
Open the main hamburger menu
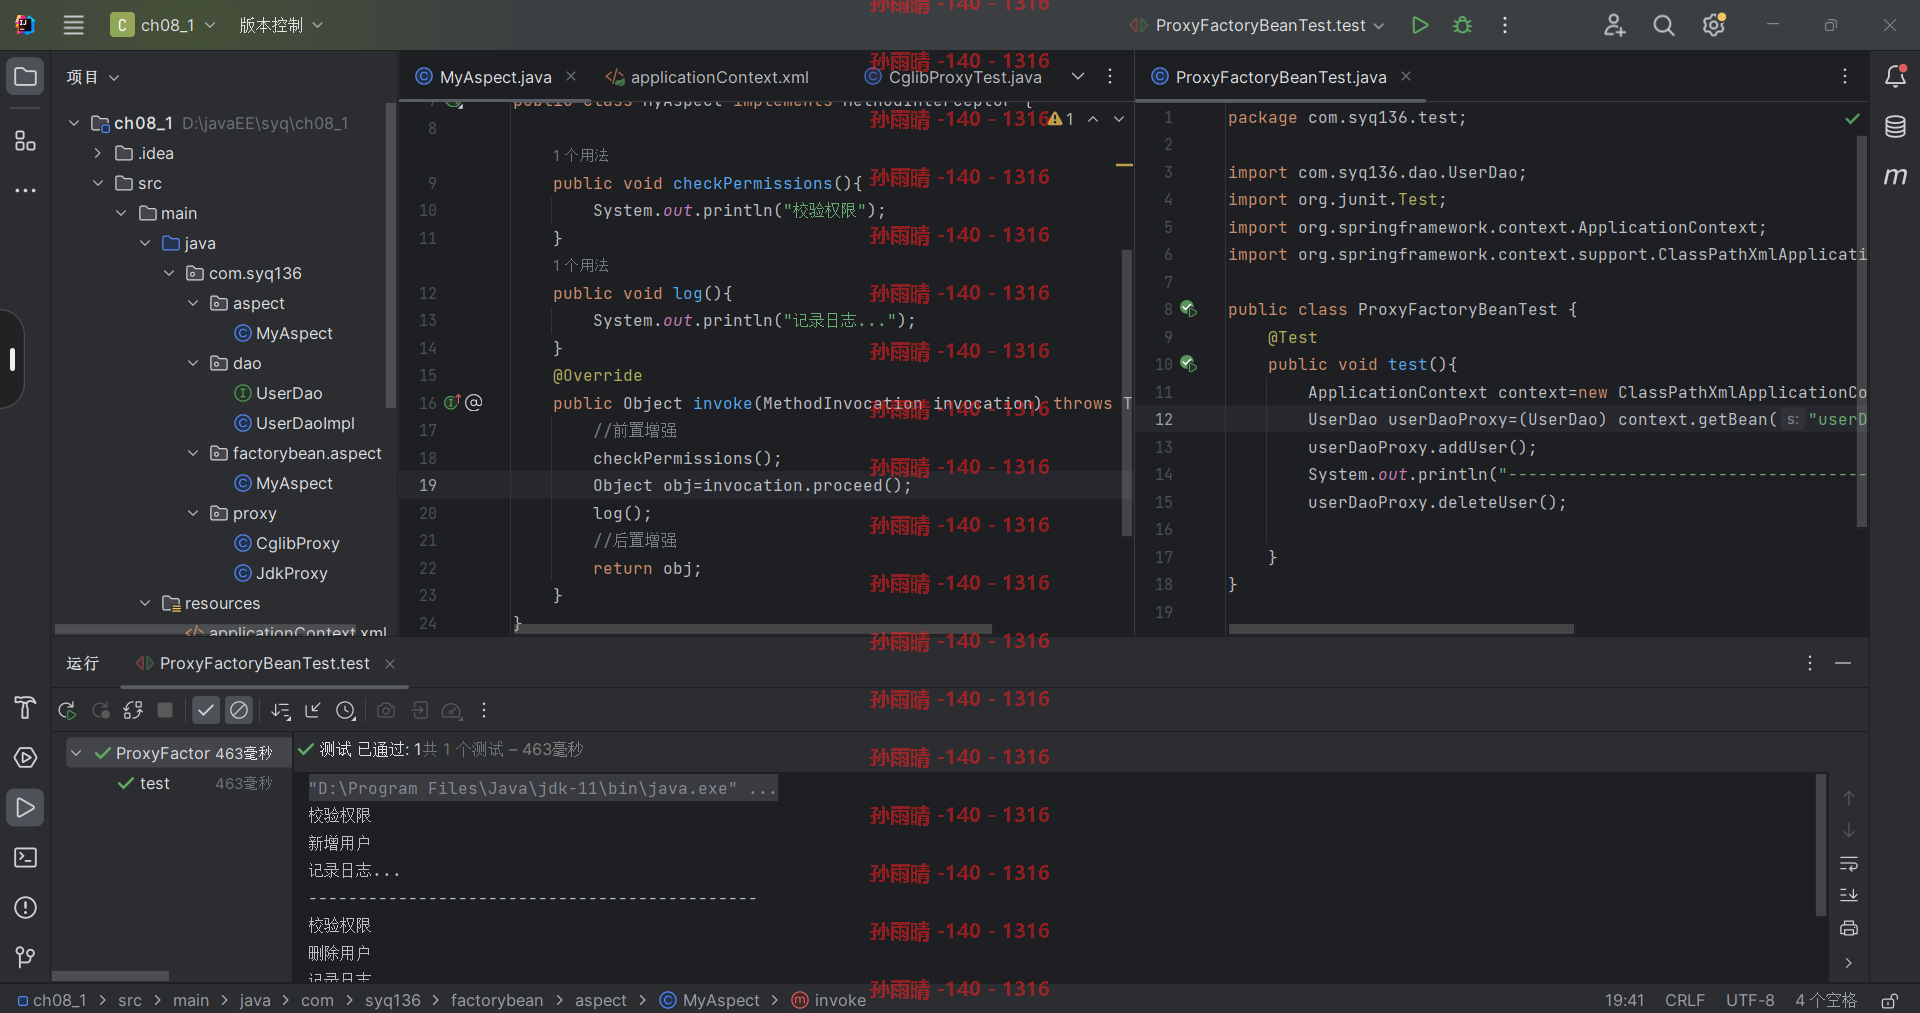74,25
